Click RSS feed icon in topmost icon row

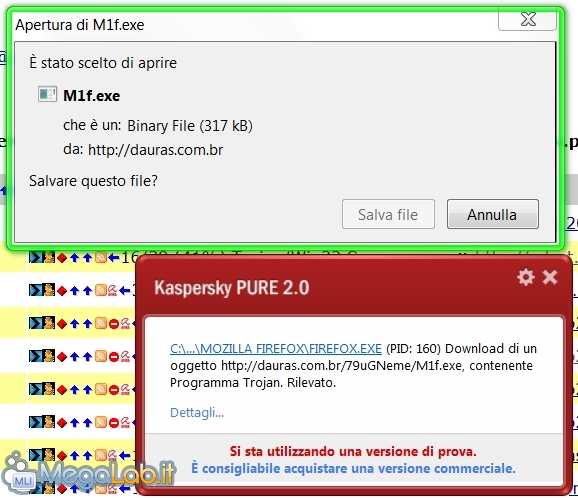tap(101, 257)
